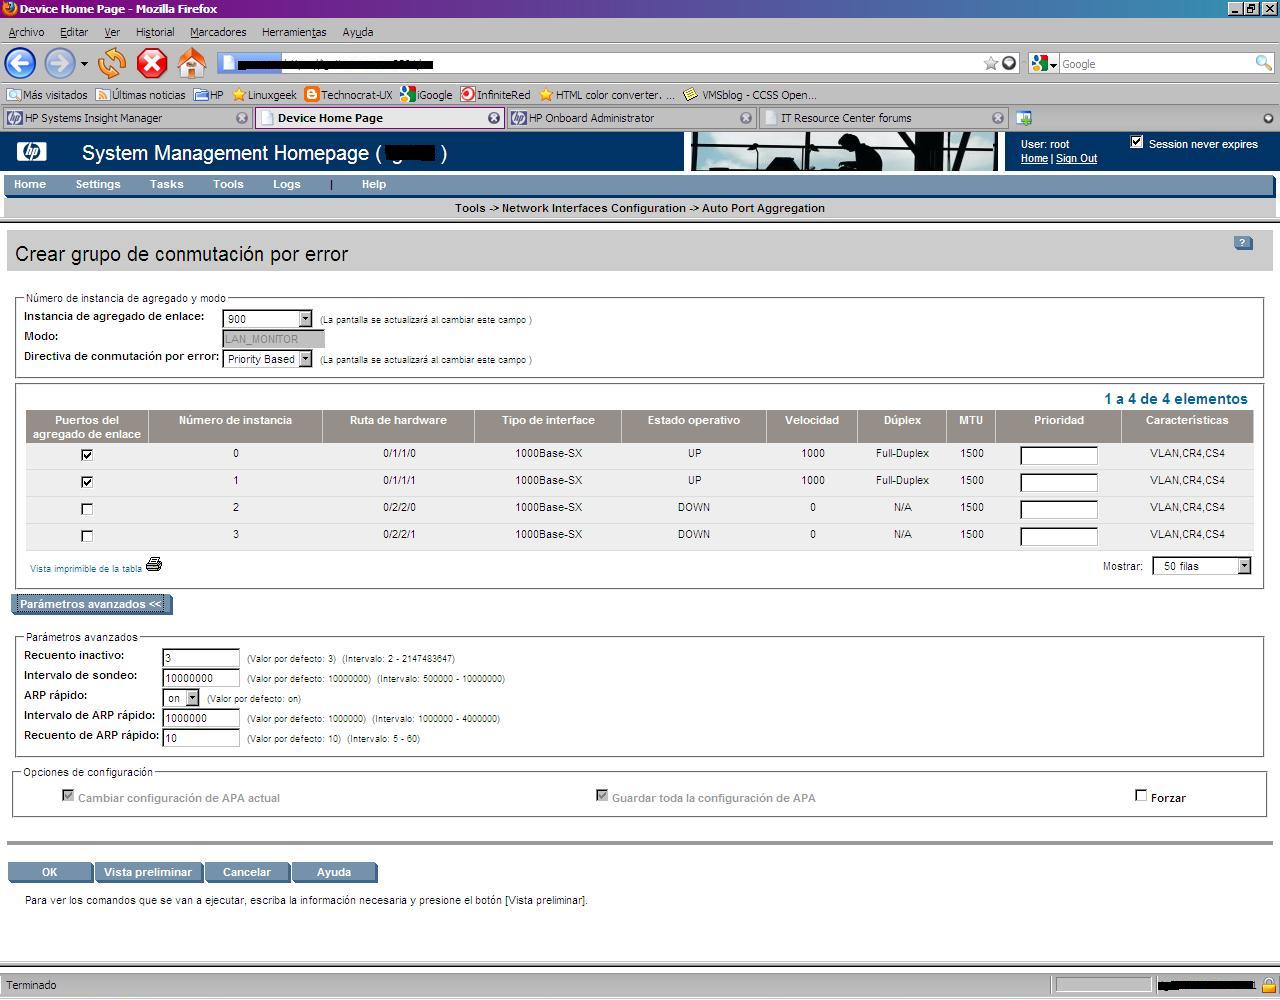Click the home page icon

tap(191, 64)
